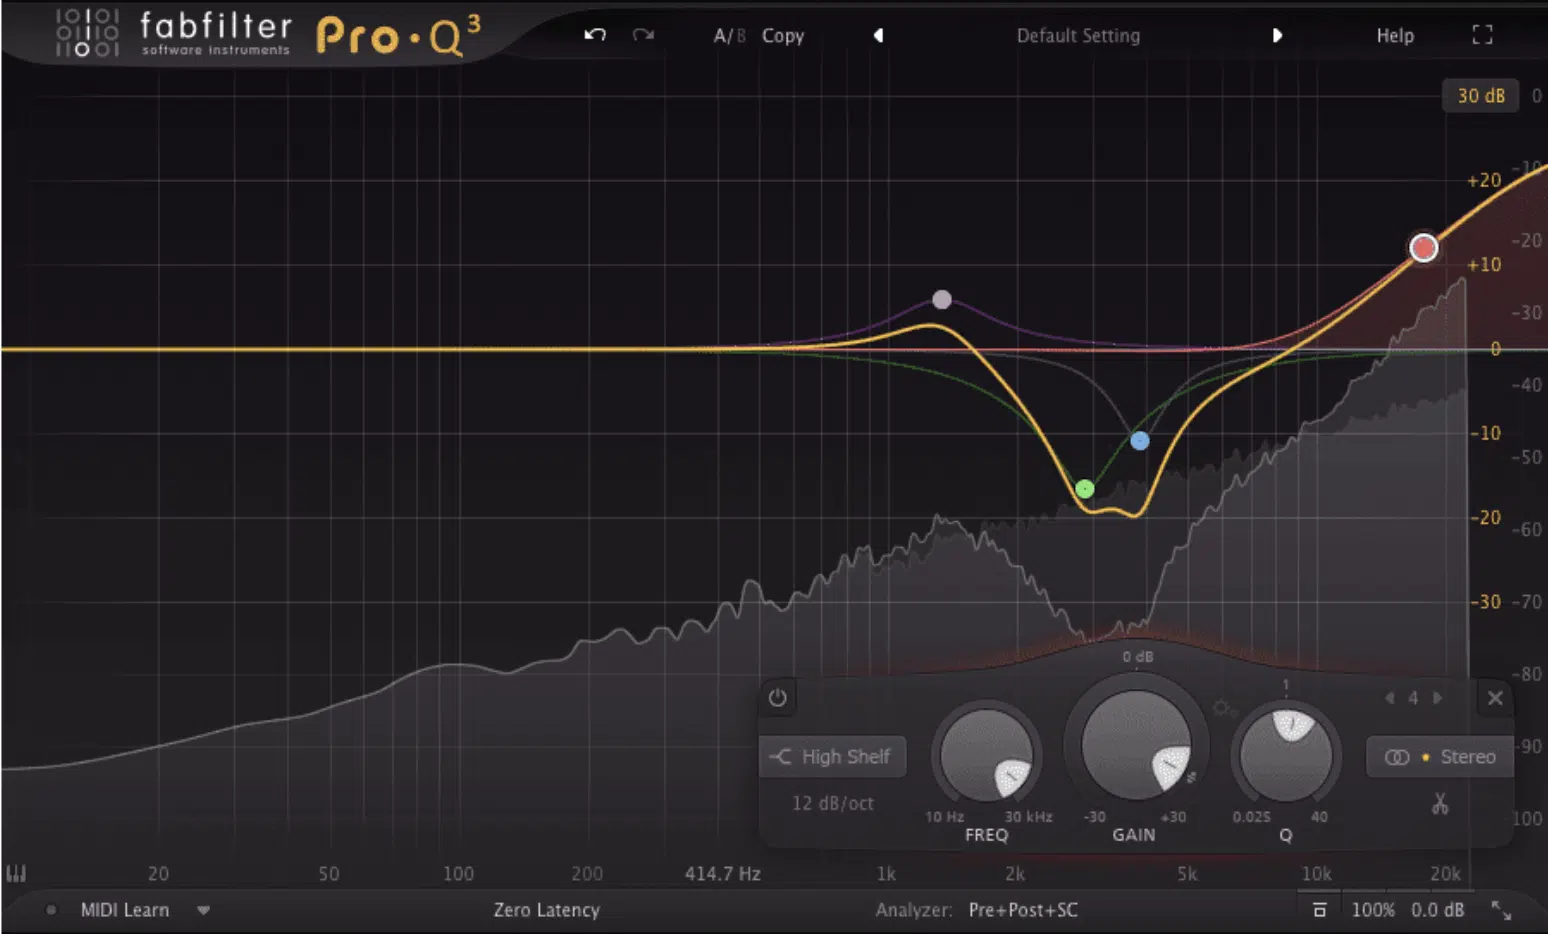Click the +20 gain scale label
The width and height of the screenshot is (1548, 934).
1484,180
